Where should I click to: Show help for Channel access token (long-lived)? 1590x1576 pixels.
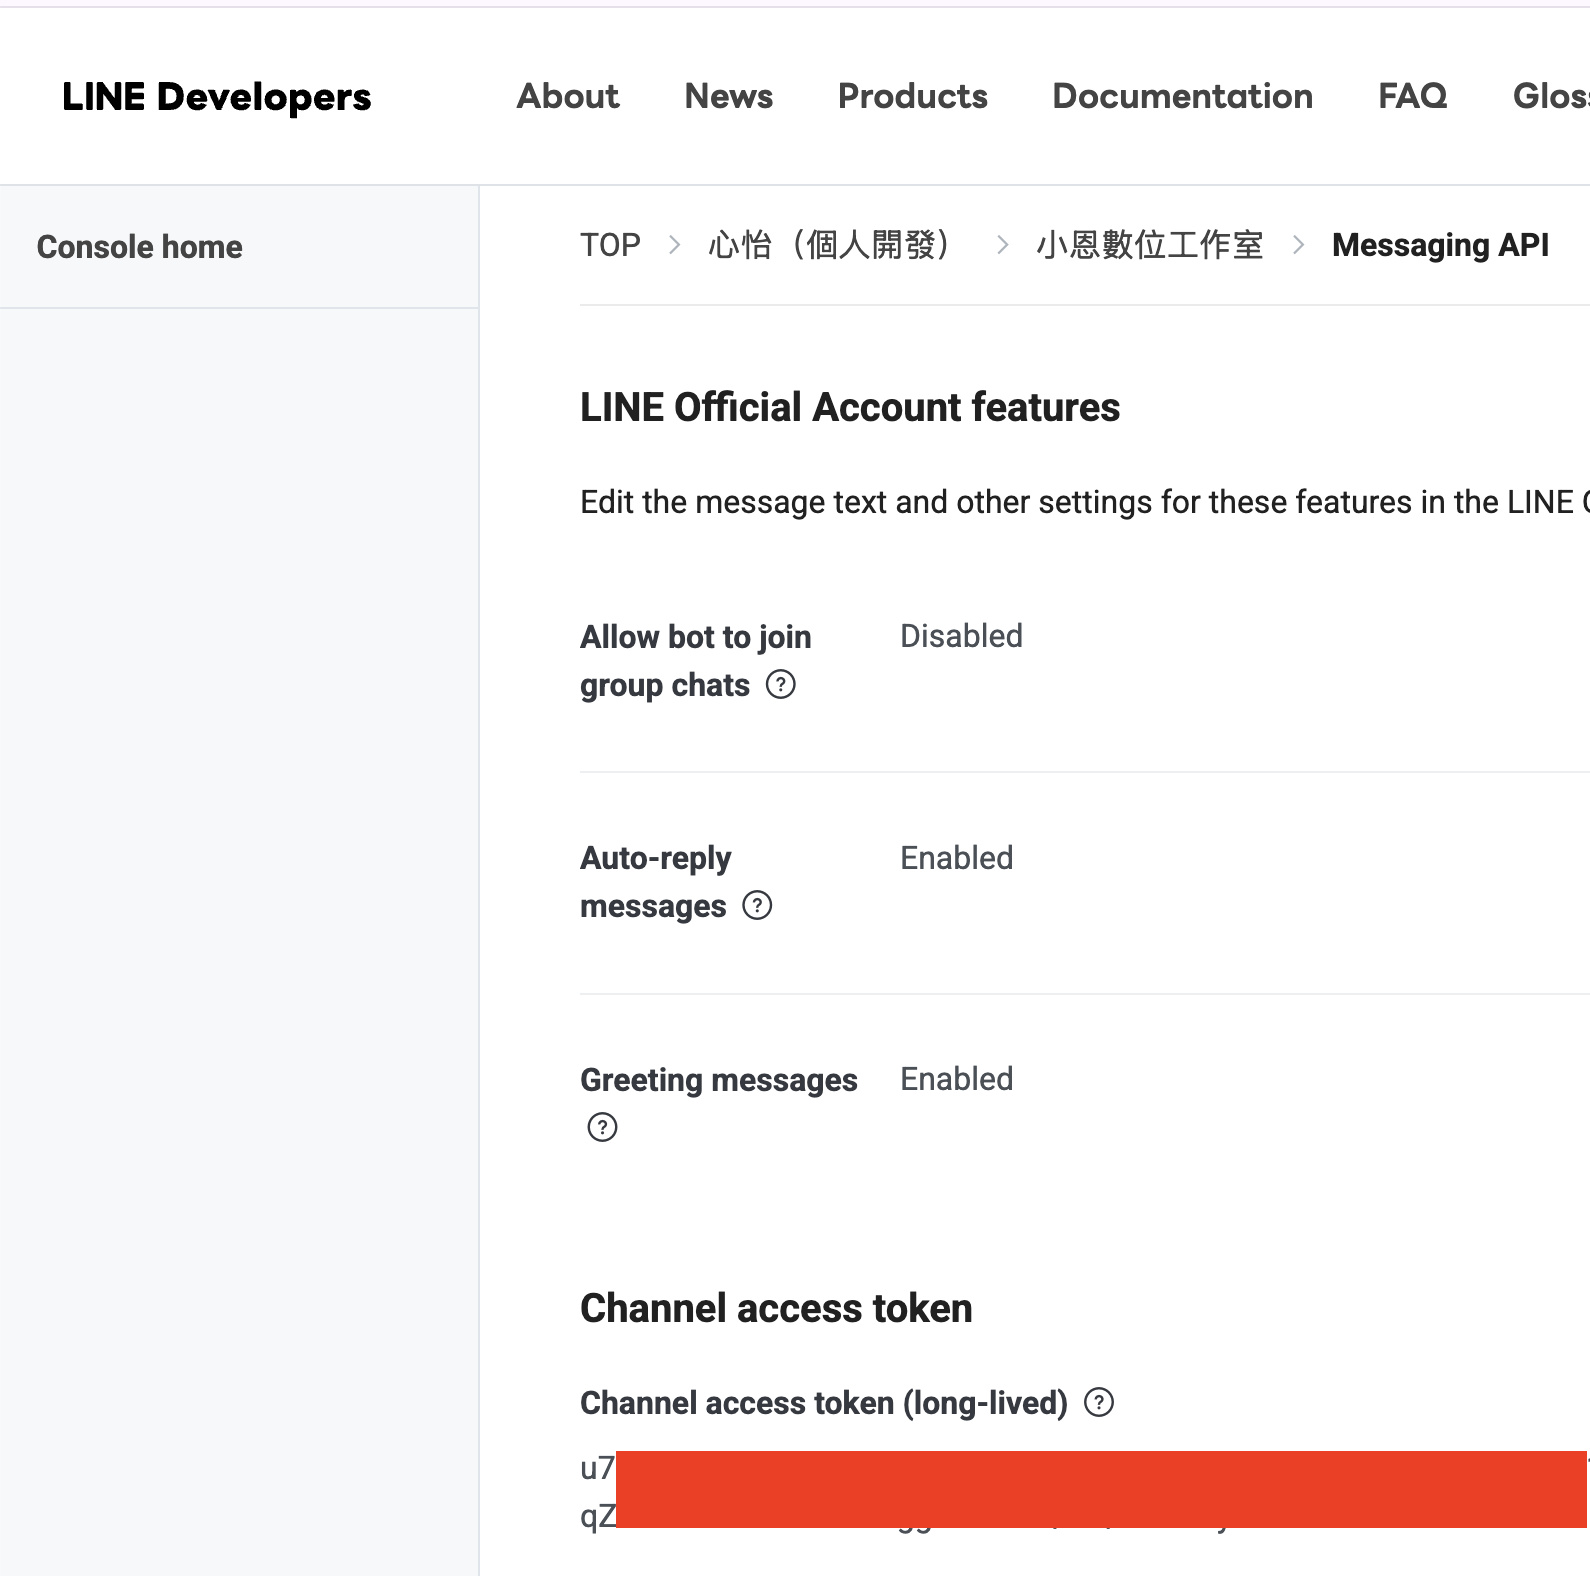pyautogui.click(x=1099, y=1403)
